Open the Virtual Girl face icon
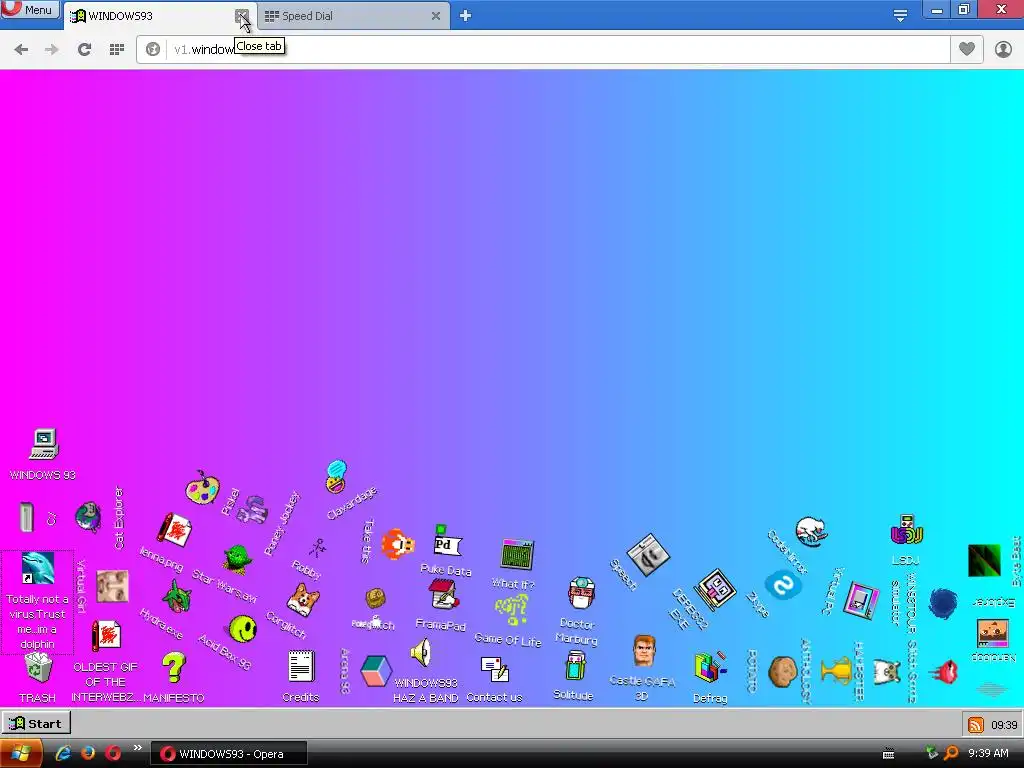 (112, 586)
